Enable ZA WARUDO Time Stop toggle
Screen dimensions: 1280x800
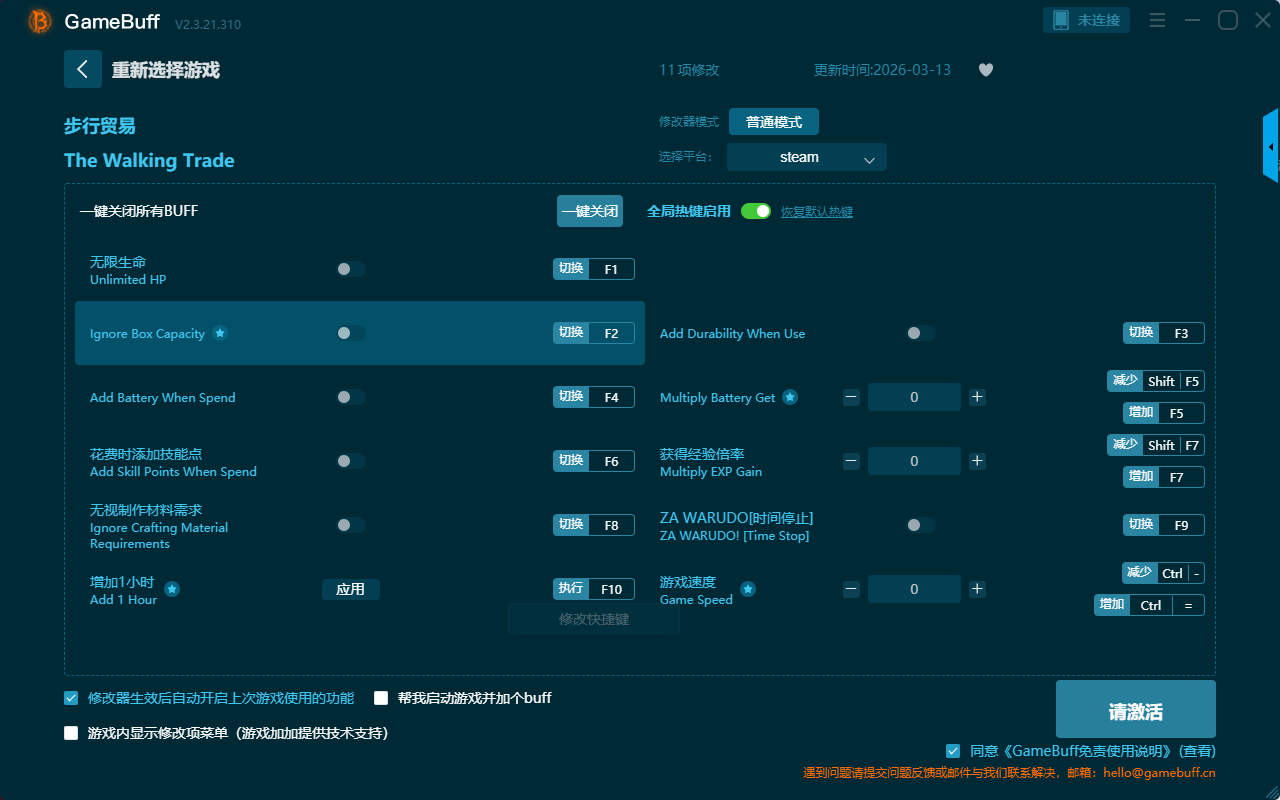tap(921, 525)
